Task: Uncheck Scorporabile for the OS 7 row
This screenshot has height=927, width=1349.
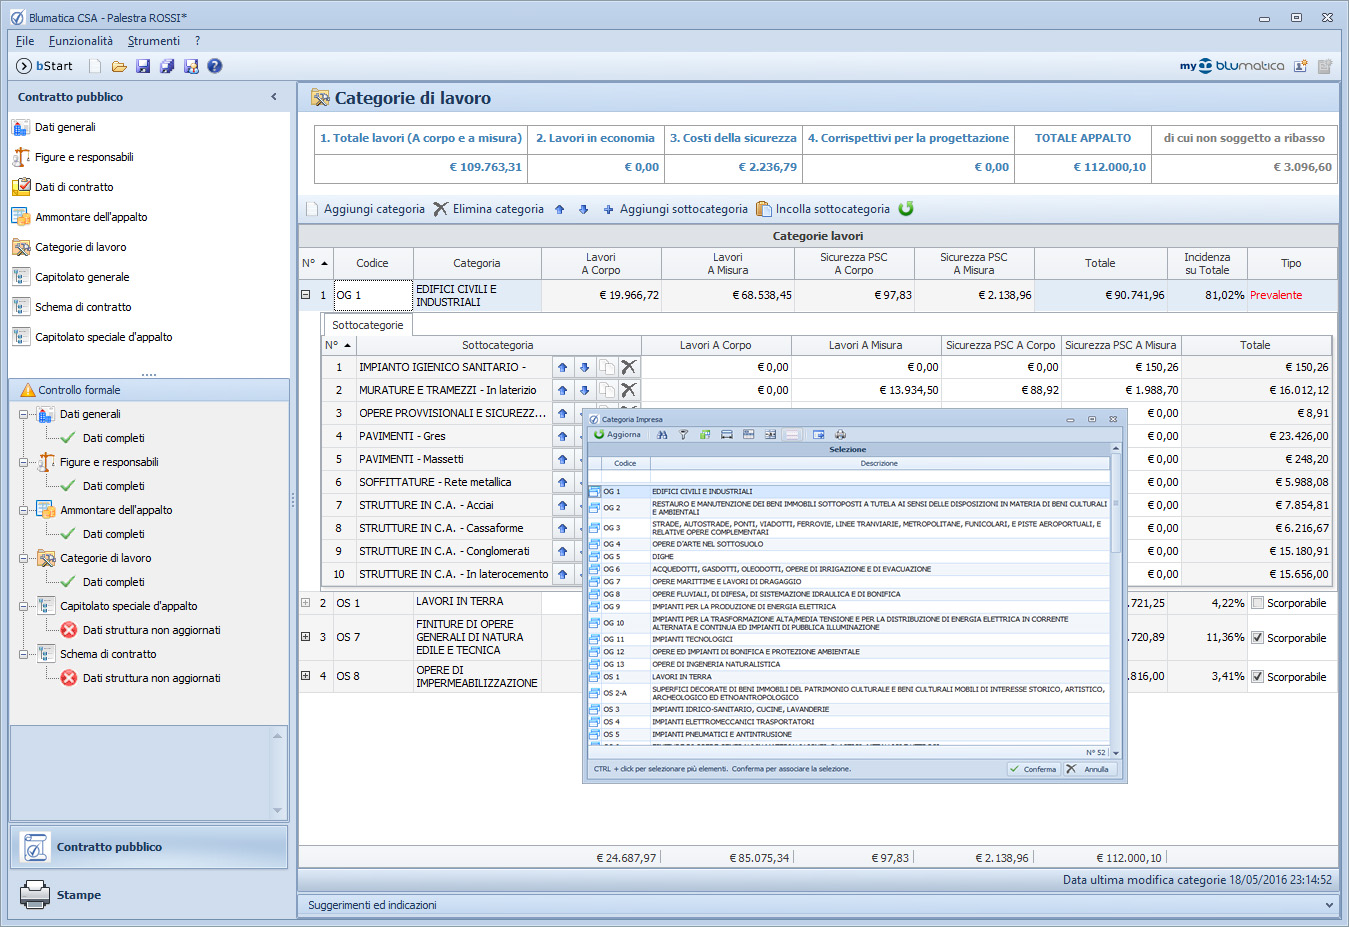Action: click(x=1257, y=638)
